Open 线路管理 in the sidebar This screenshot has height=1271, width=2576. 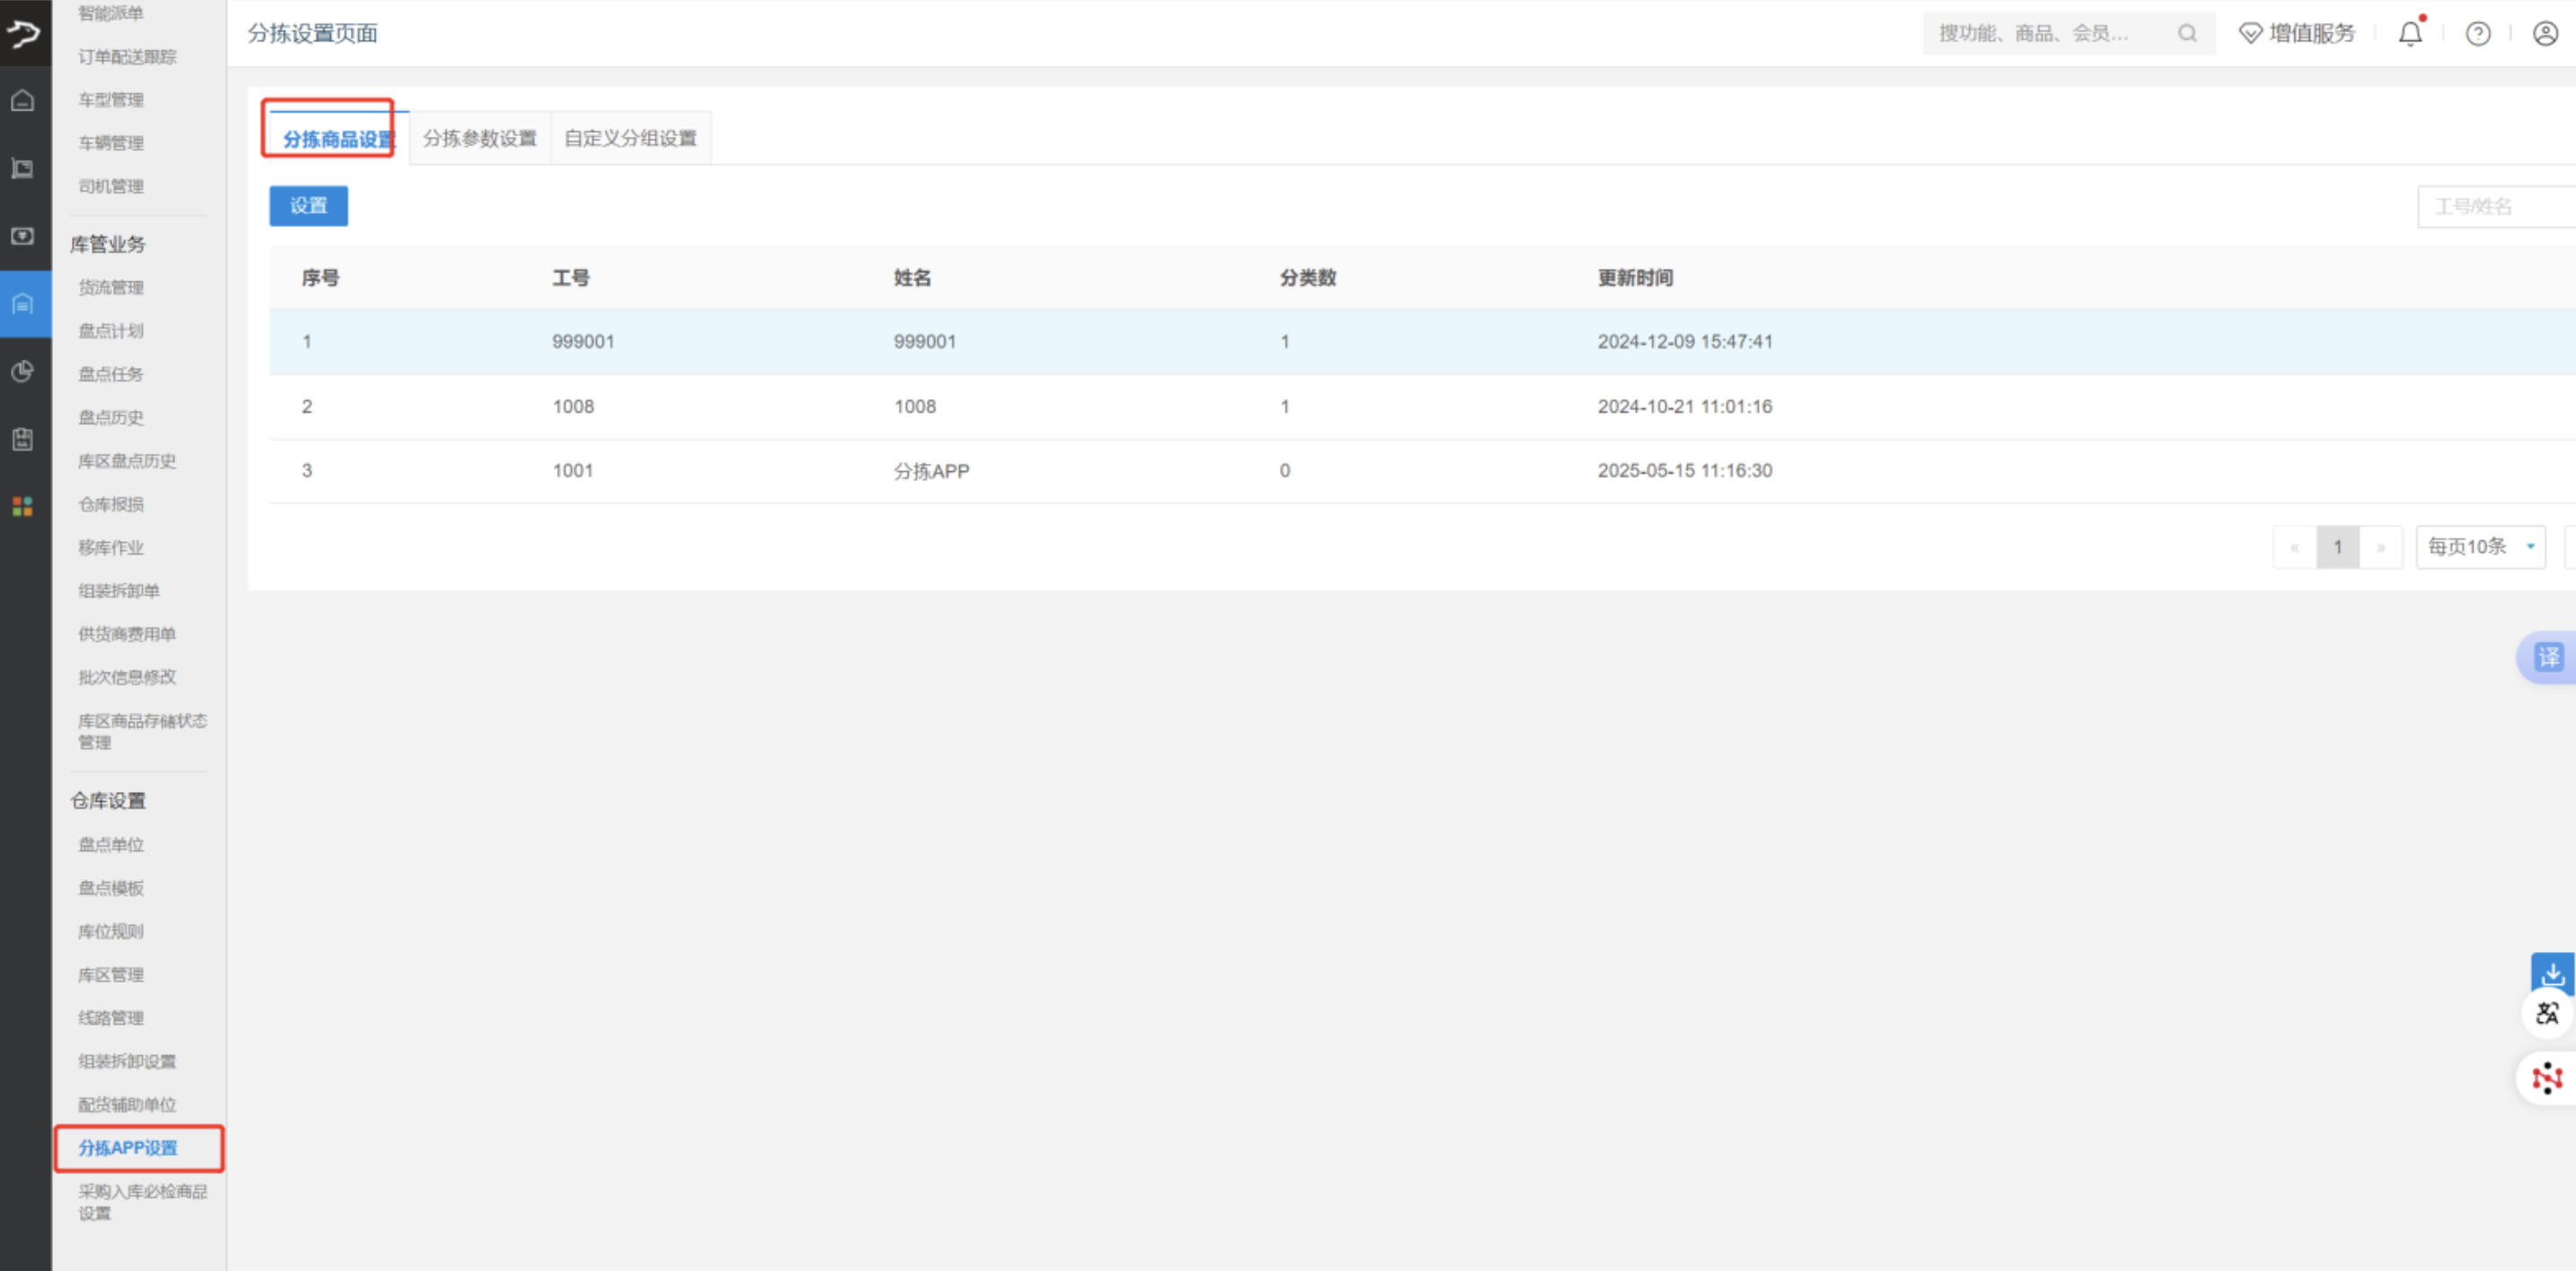(111, 1018)
